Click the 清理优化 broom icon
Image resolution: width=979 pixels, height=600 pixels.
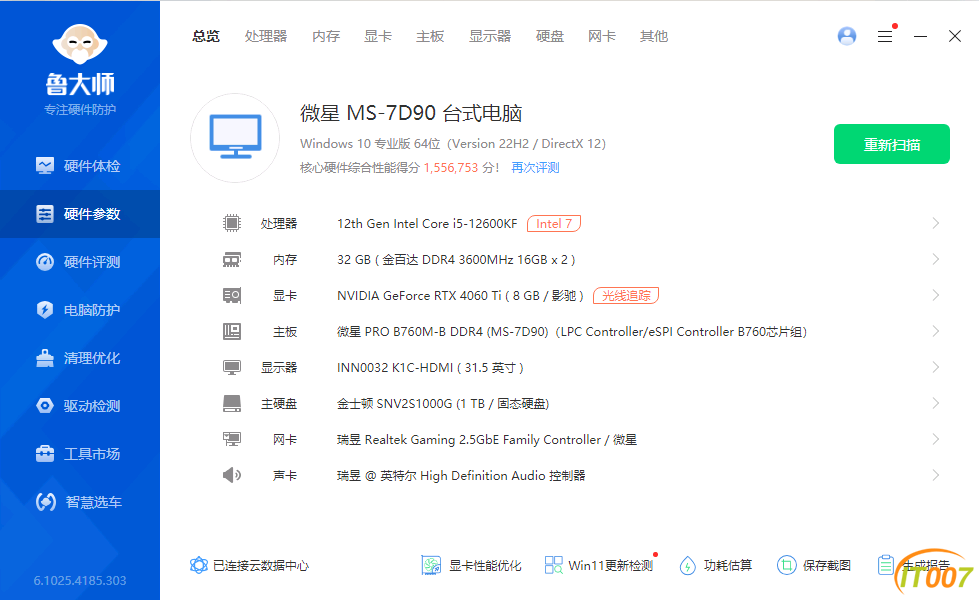click(x=45, y=358)
